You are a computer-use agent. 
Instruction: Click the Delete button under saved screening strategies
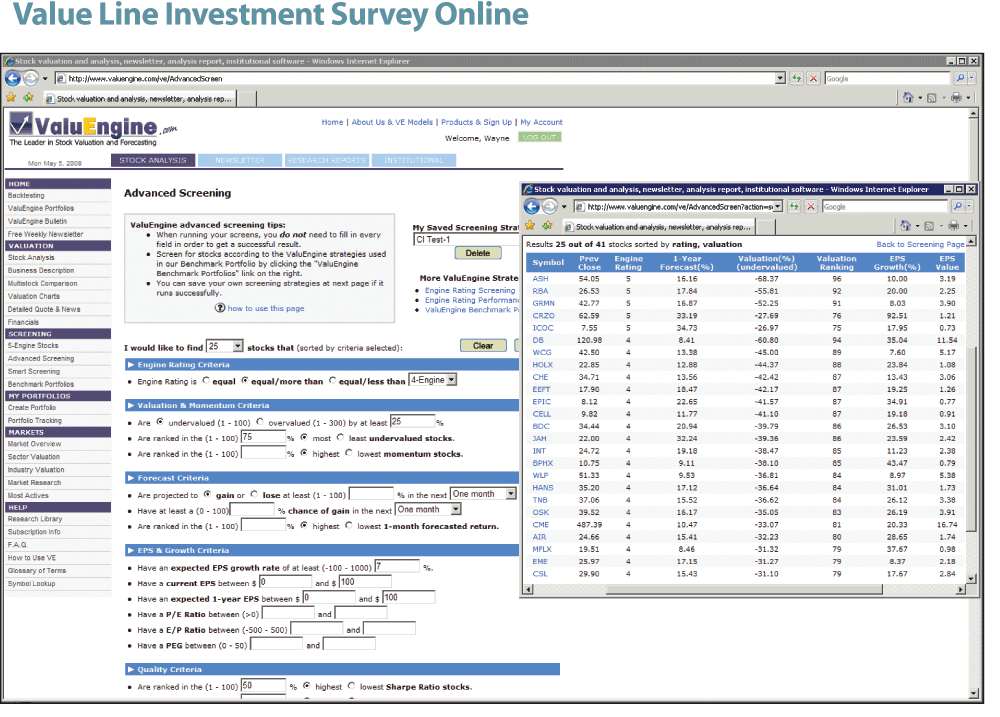tap(478, 253)
